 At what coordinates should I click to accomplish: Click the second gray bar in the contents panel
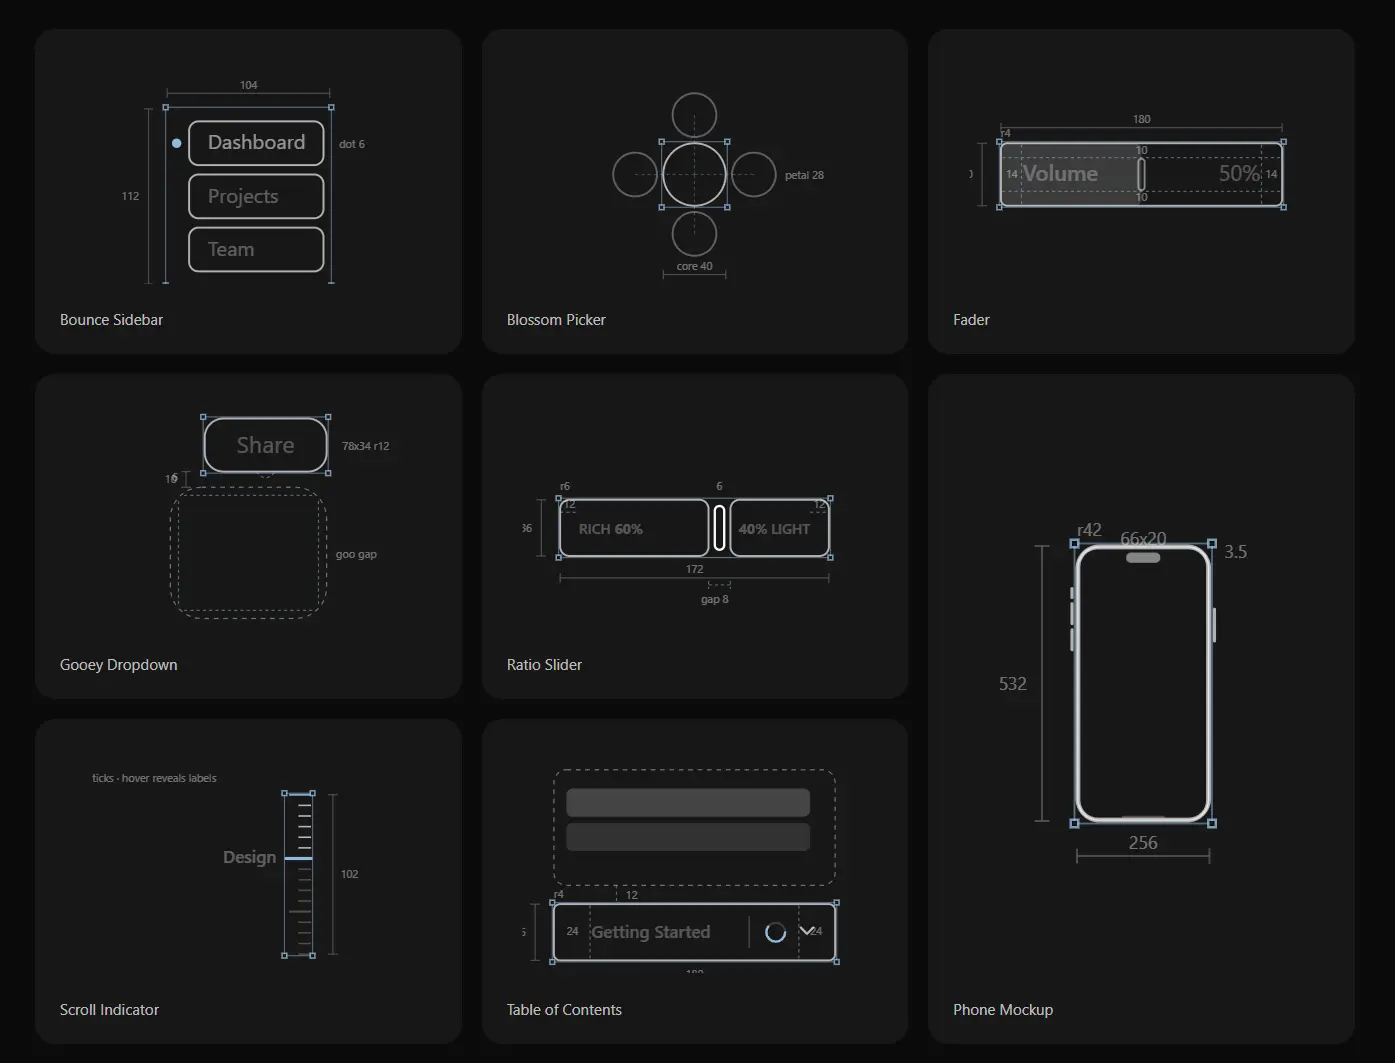688,837
